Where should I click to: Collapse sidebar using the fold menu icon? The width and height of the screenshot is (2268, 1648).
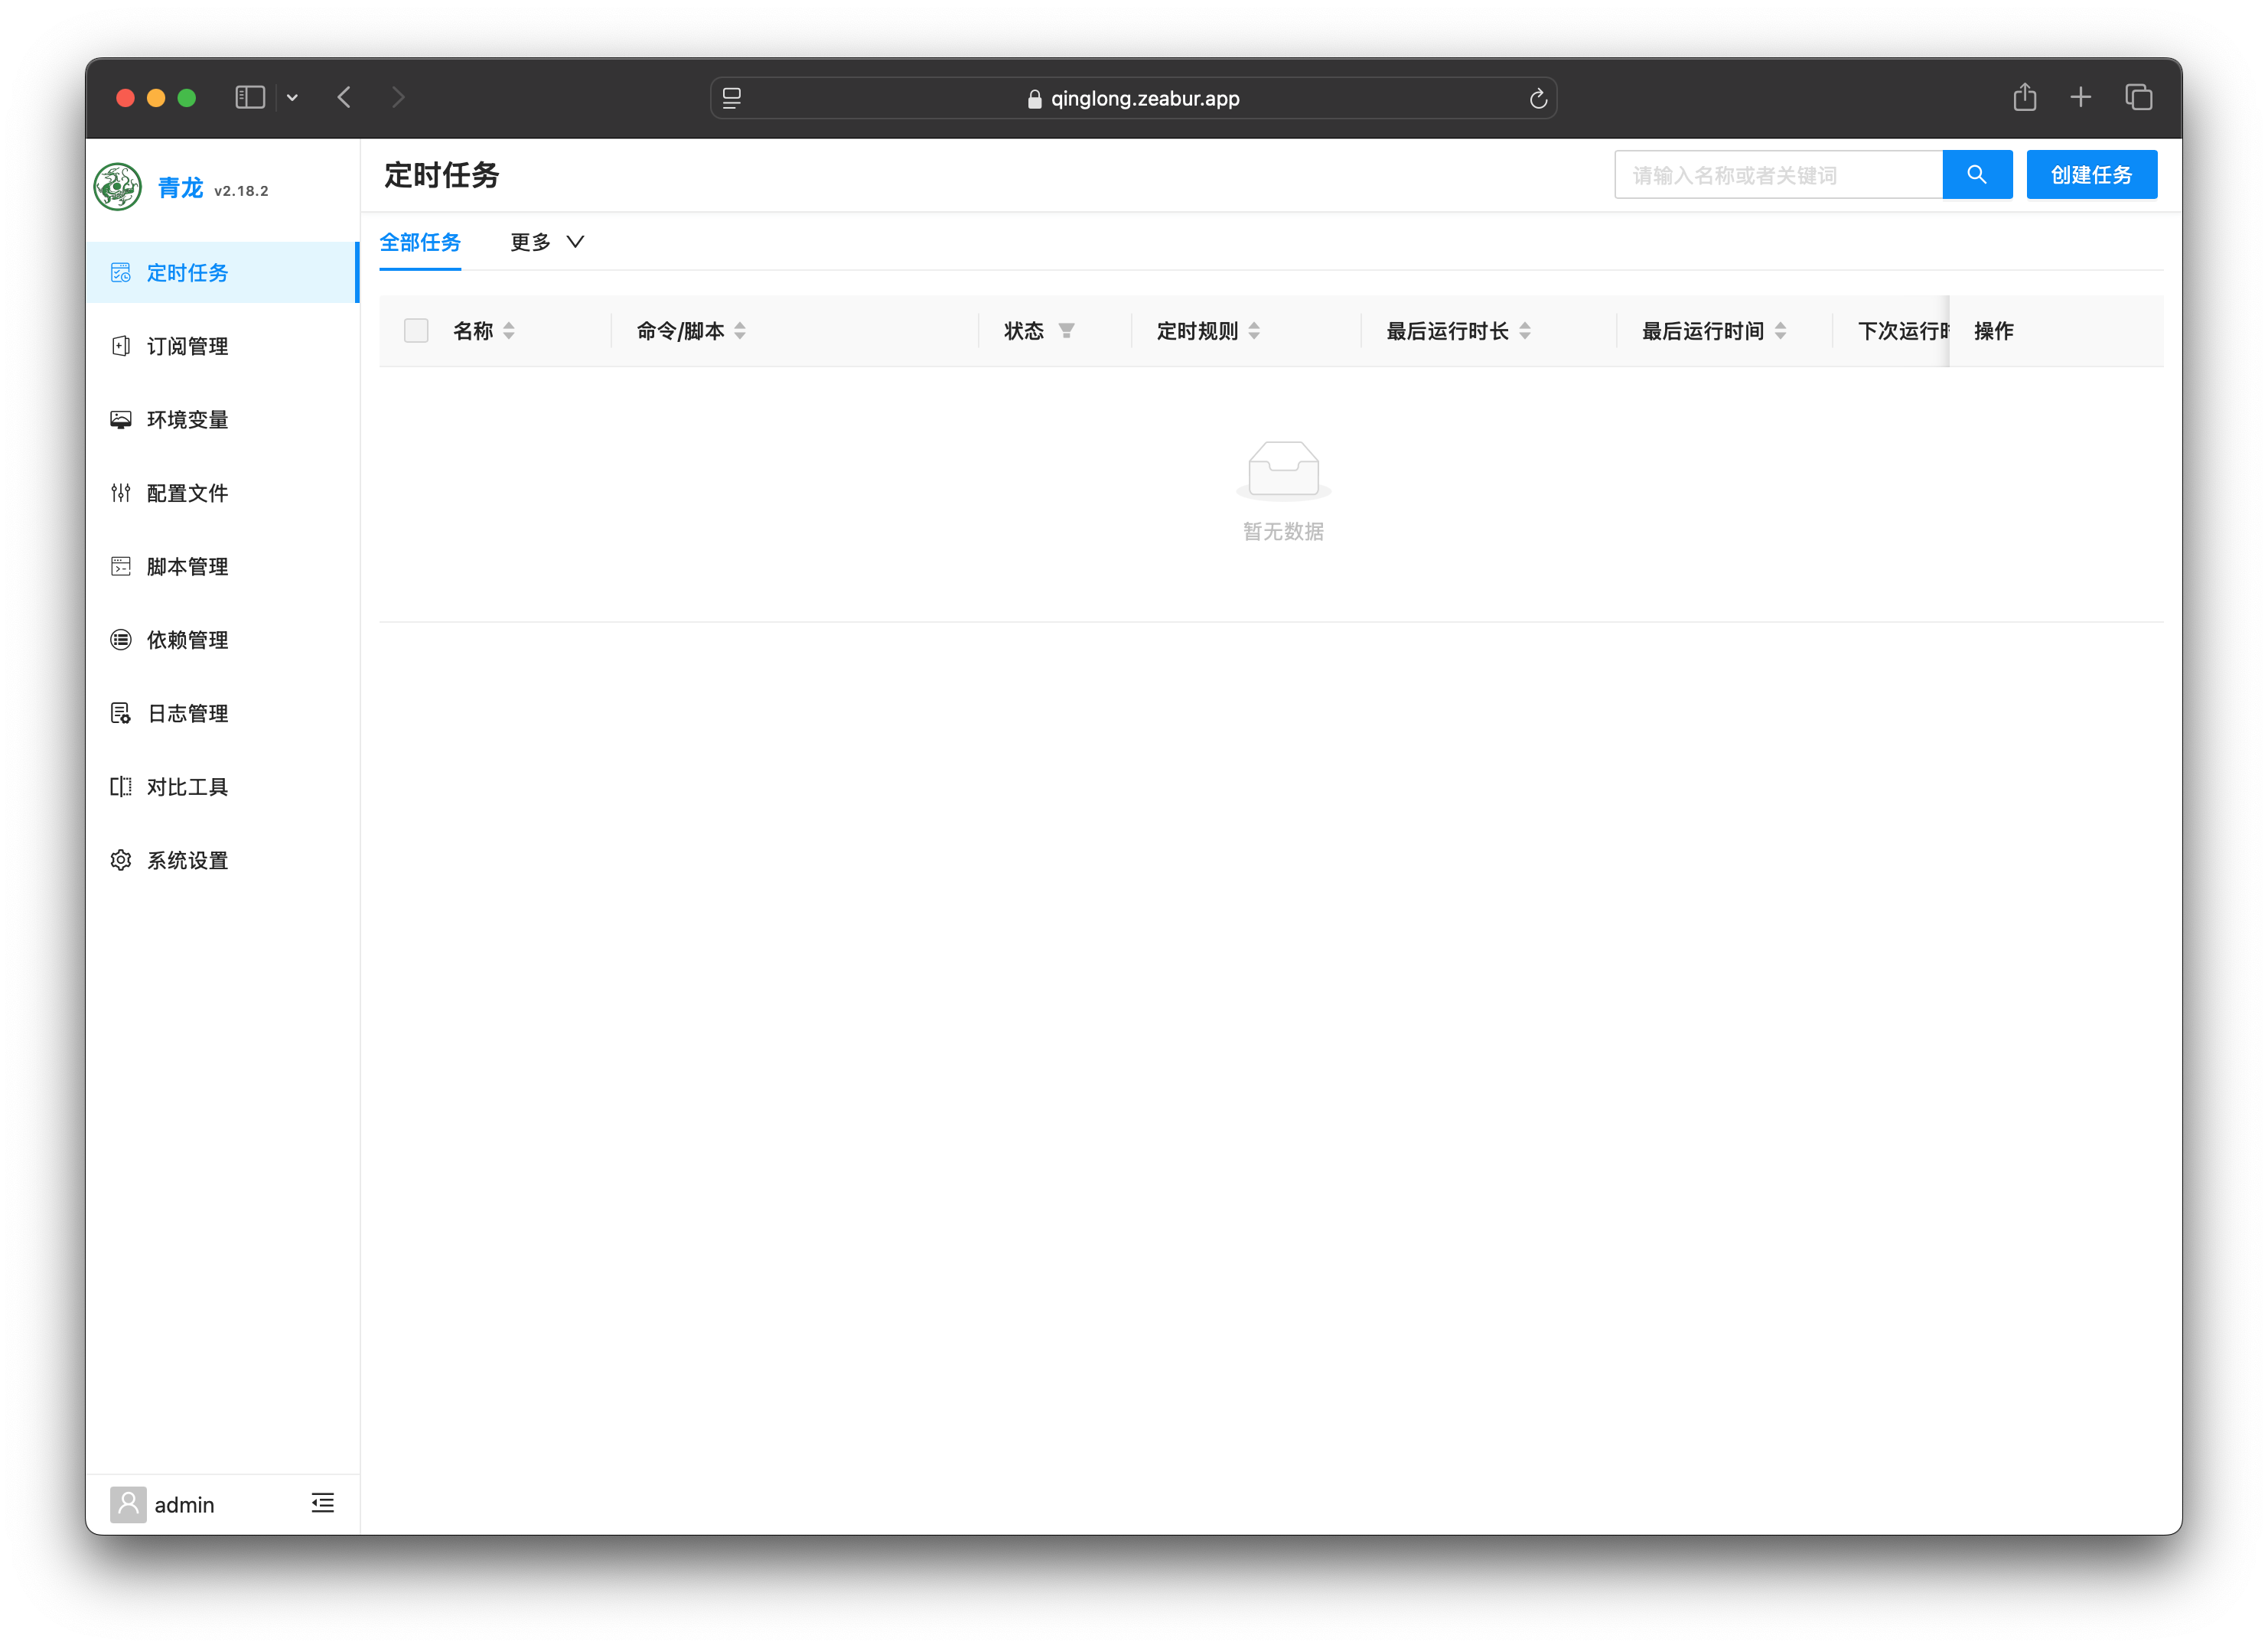pos(322,1503)
